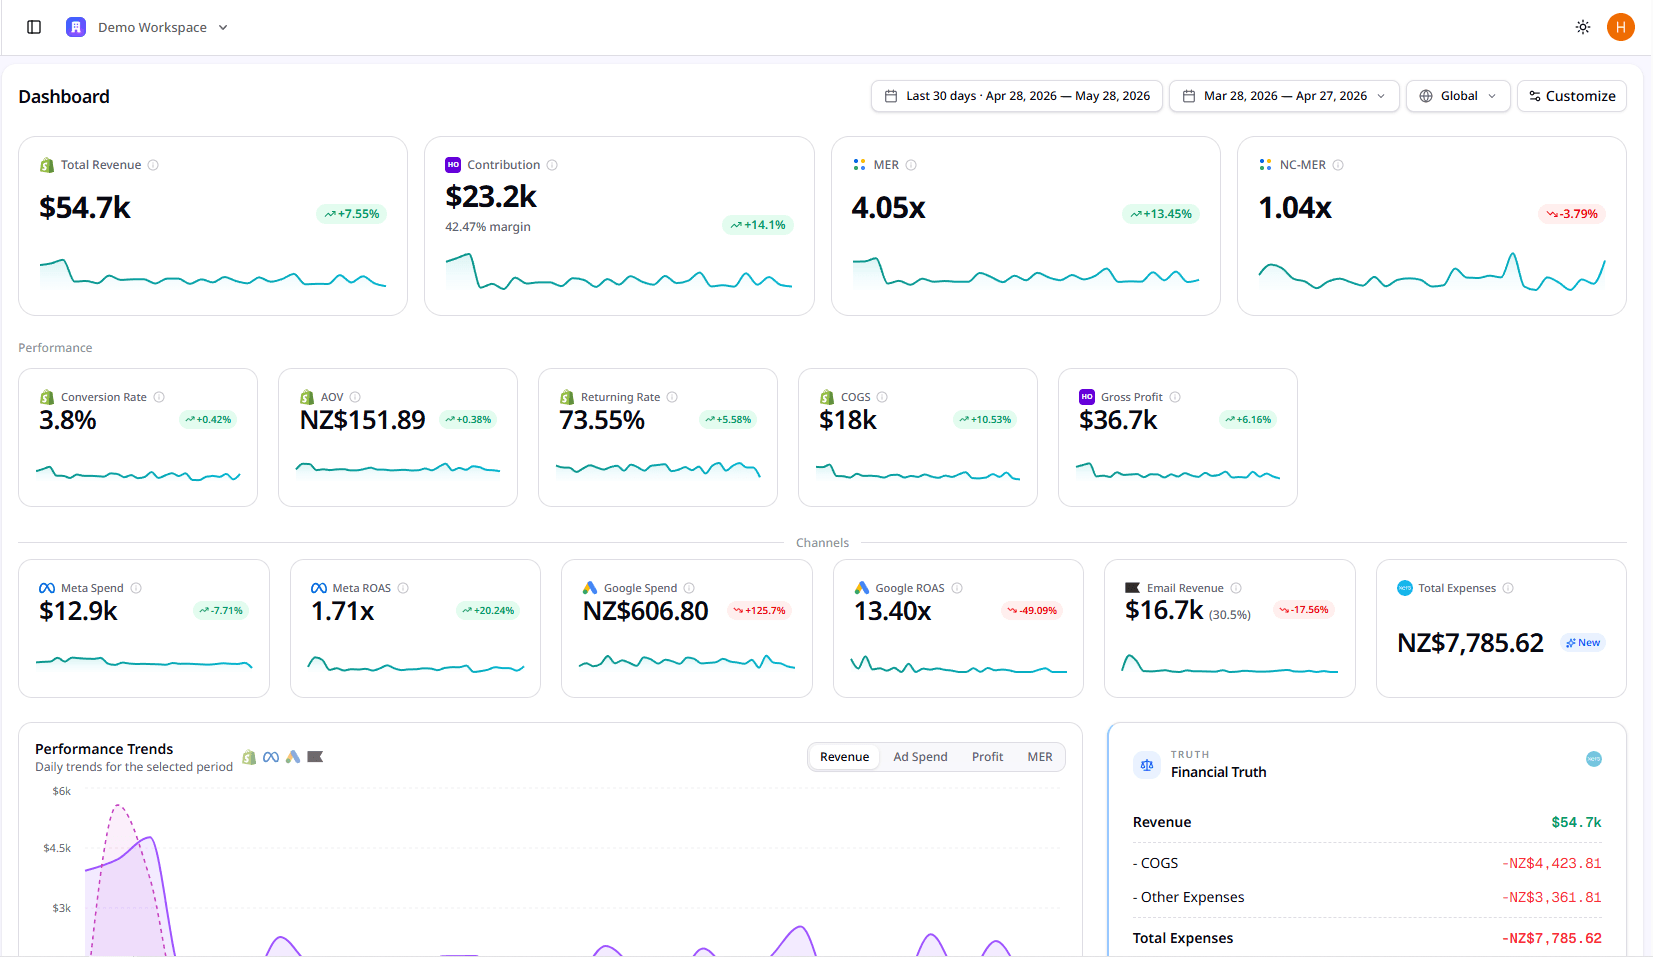Open the Global region dropdown
1653x957 pixels.
pos(1458,96)
